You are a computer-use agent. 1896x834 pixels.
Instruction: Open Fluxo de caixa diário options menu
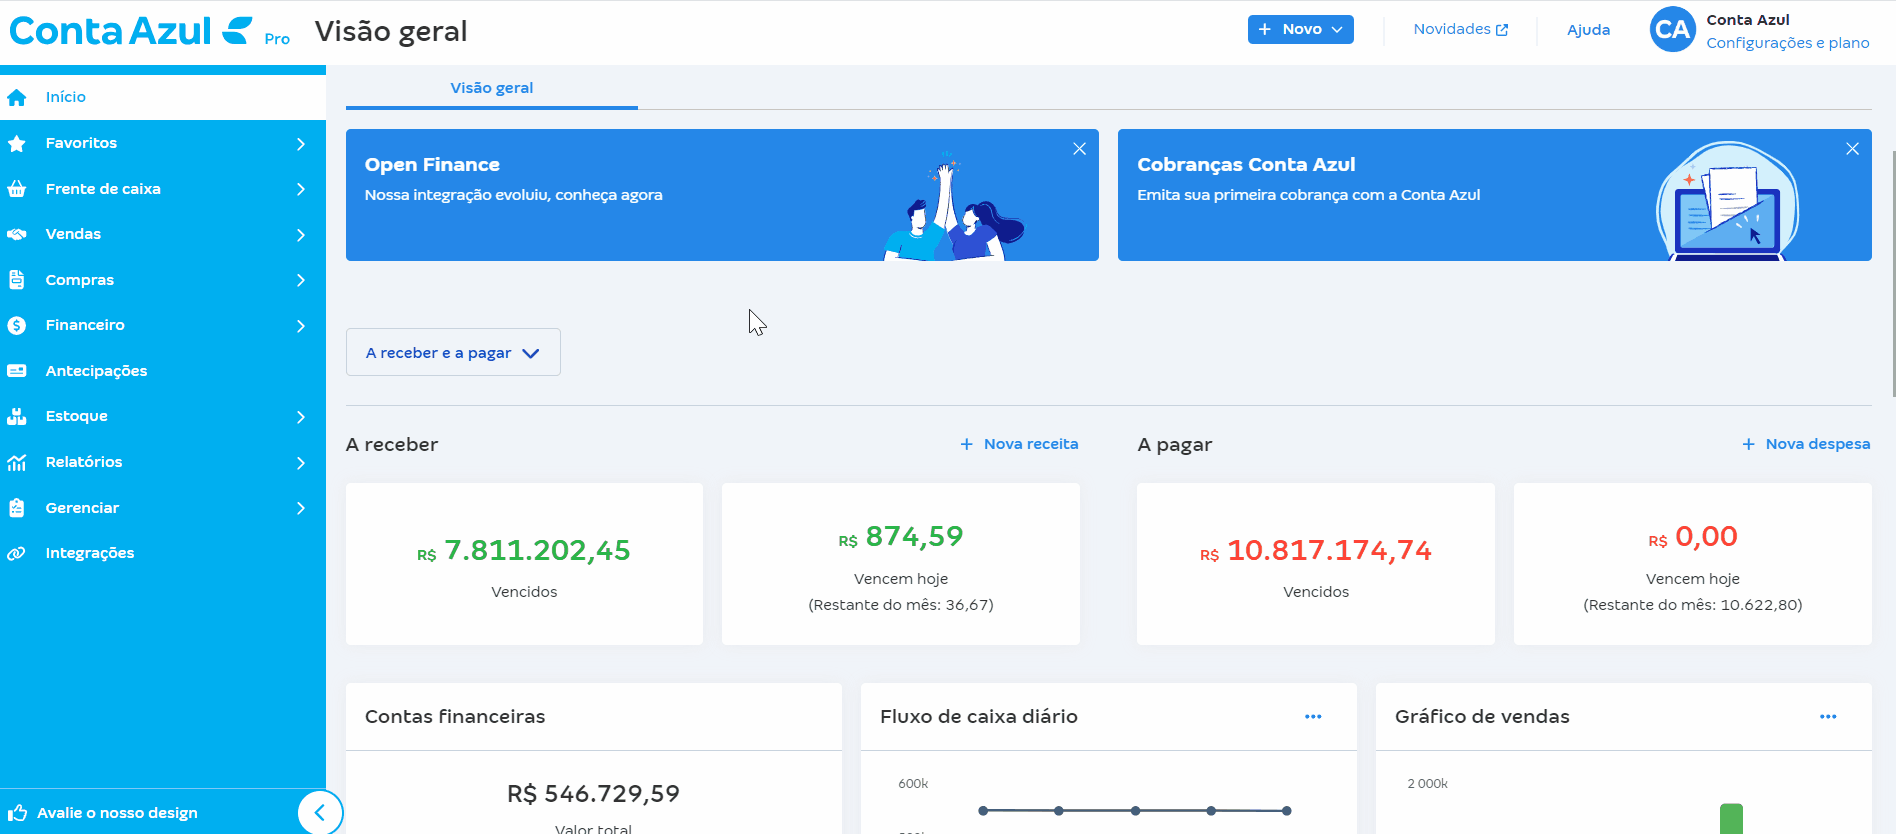click(1313, 717)
